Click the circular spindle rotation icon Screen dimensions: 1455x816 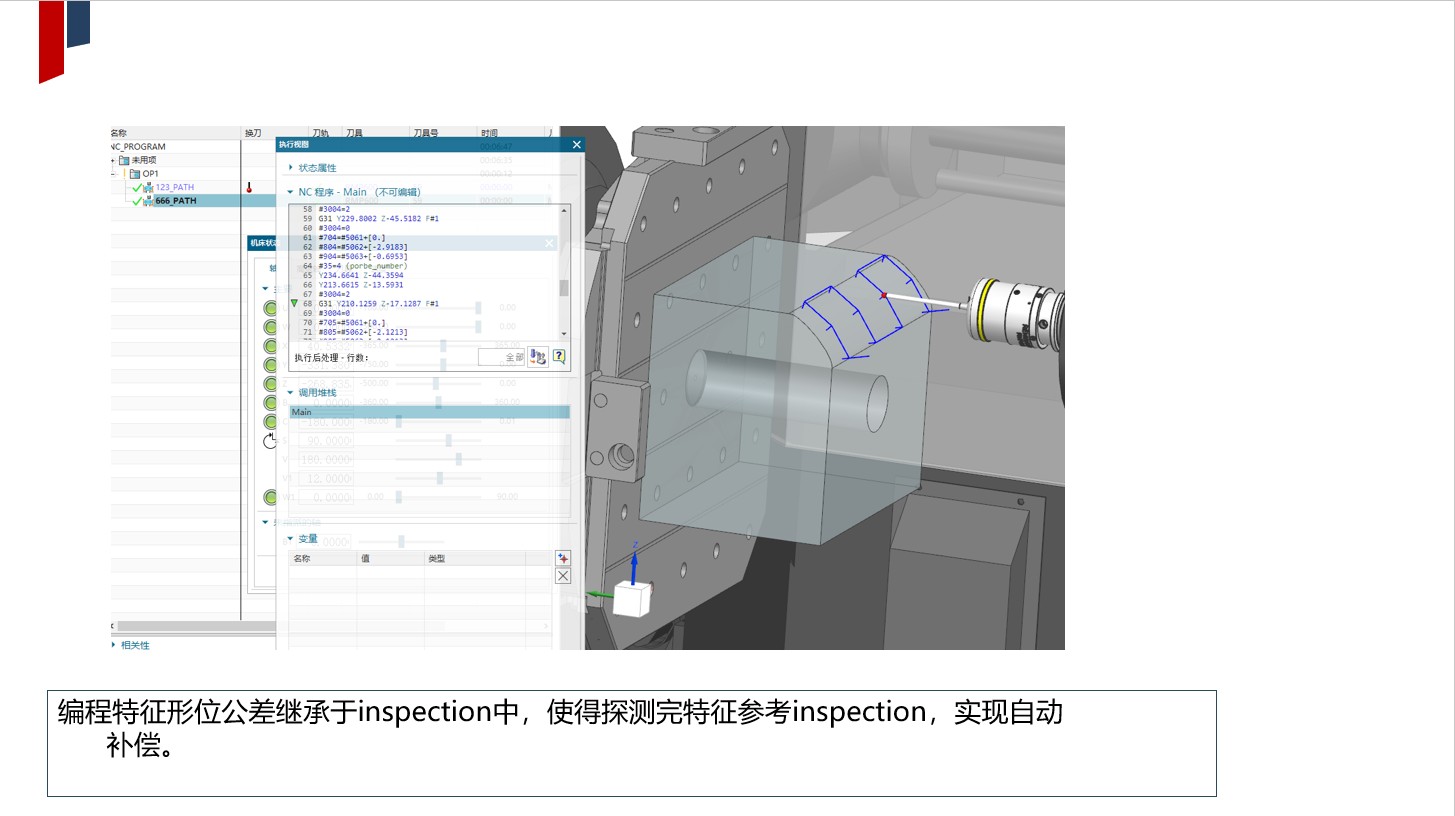269,441
